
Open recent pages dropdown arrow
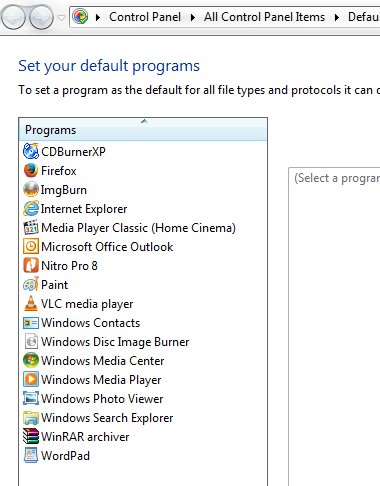pos(61,17)
